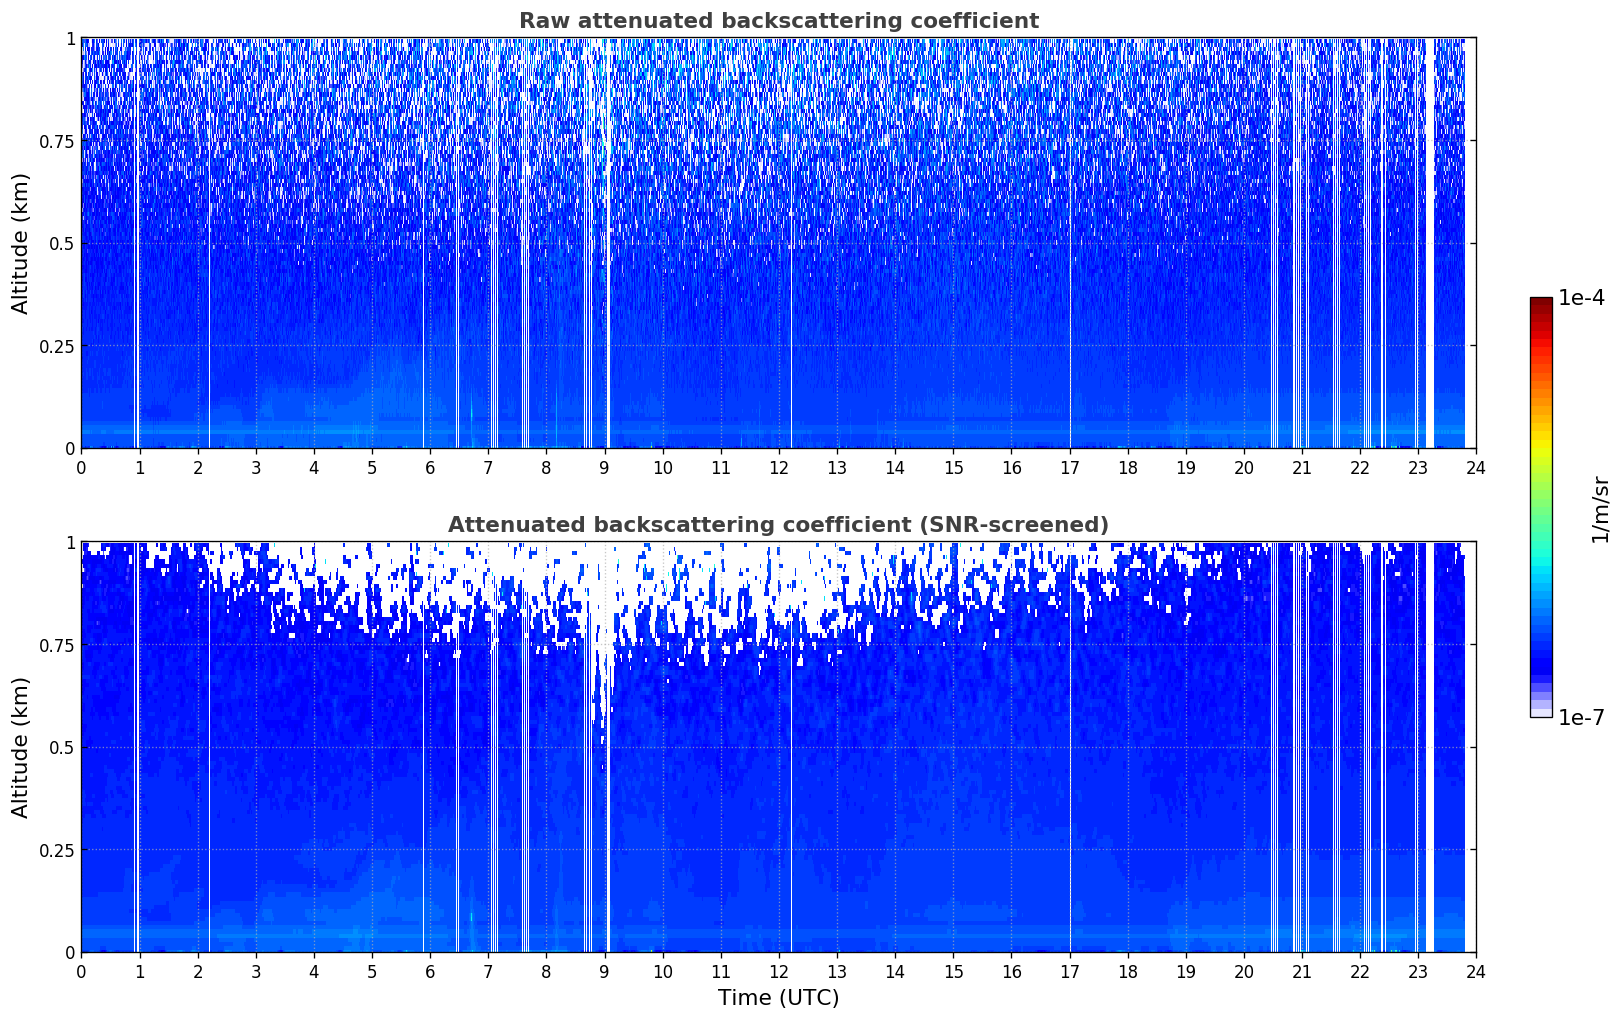1621x1020 pixels.
Task: Click hour tick '24' on the raw plot's time axis
Action: tap(1476, 468)
